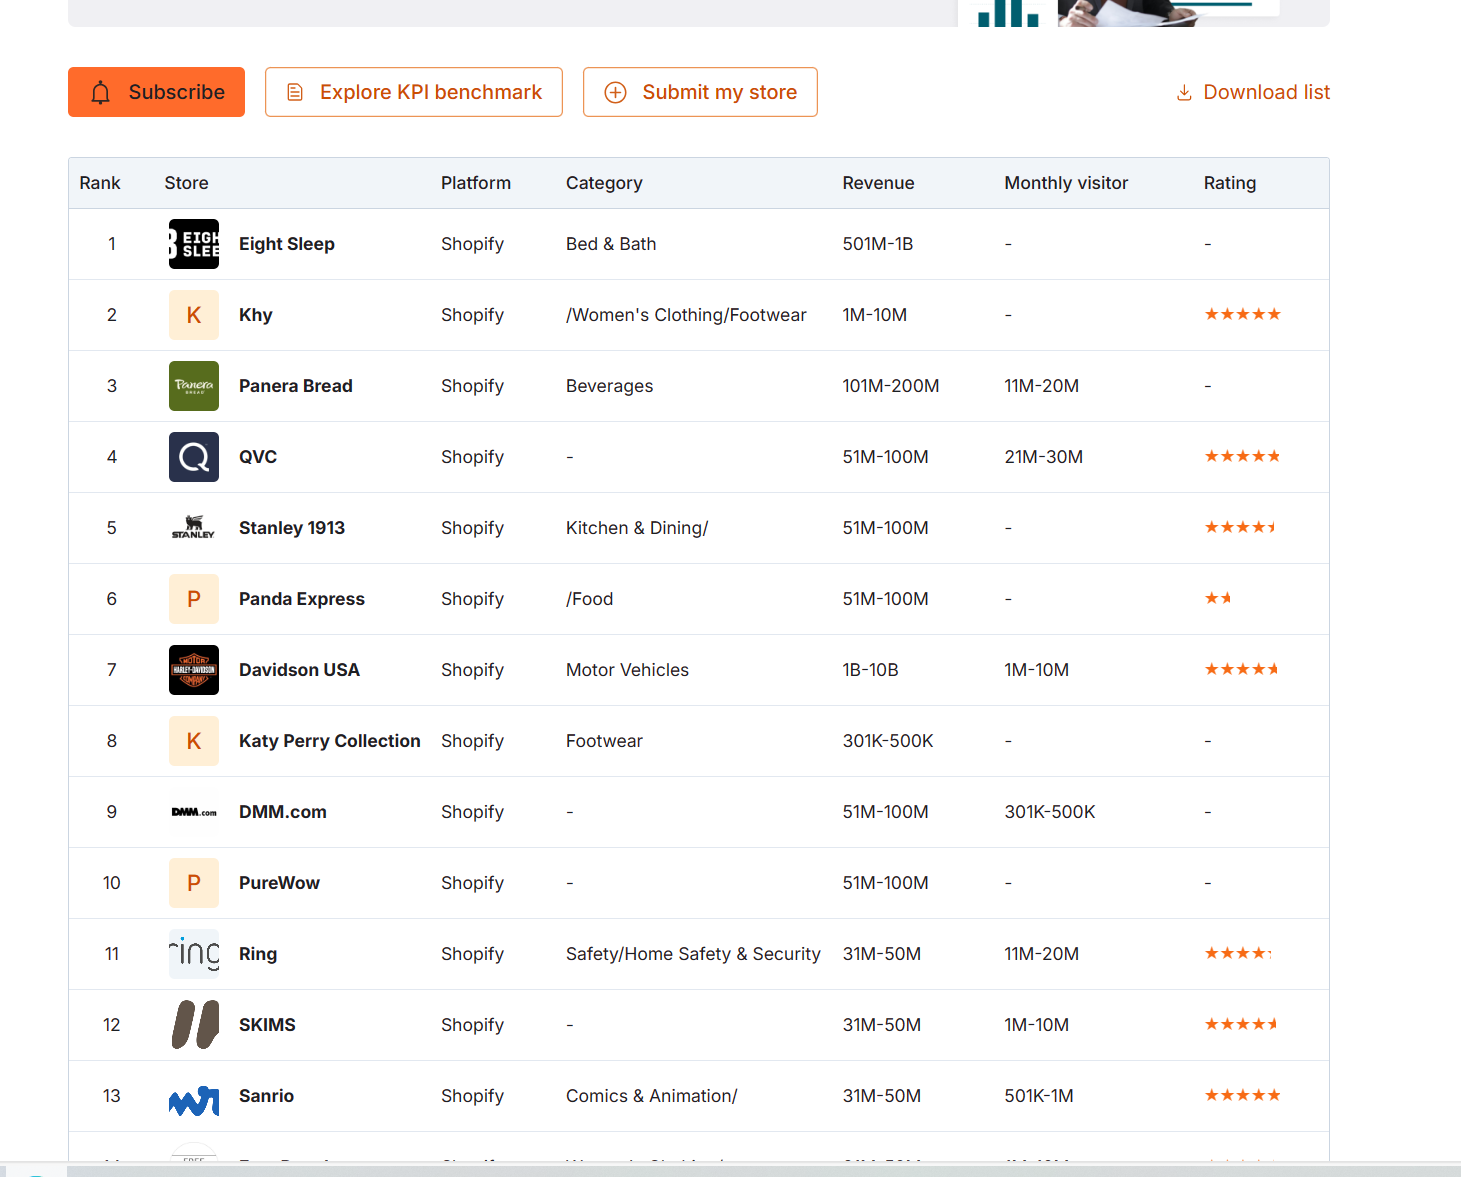Click the Davidson USA logo

pos(194,670)
